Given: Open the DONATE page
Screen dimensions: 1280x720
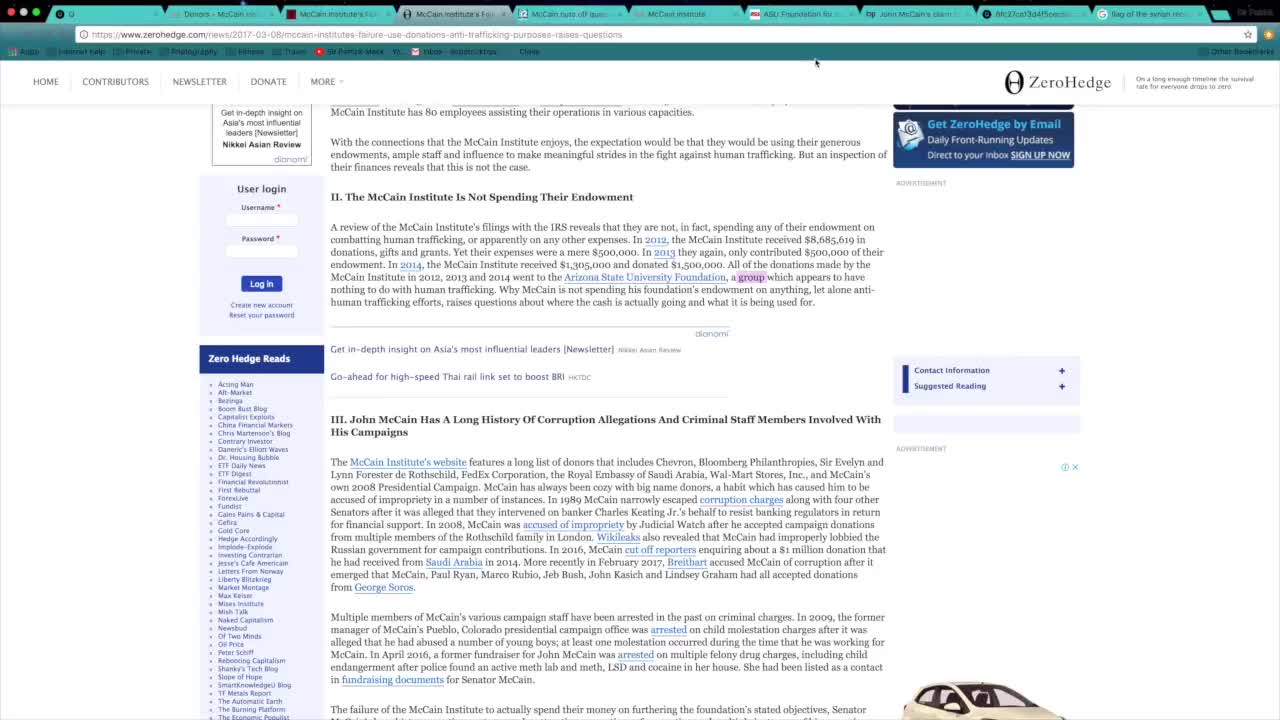Looking at the screenshot, I should tap(268, 82).
